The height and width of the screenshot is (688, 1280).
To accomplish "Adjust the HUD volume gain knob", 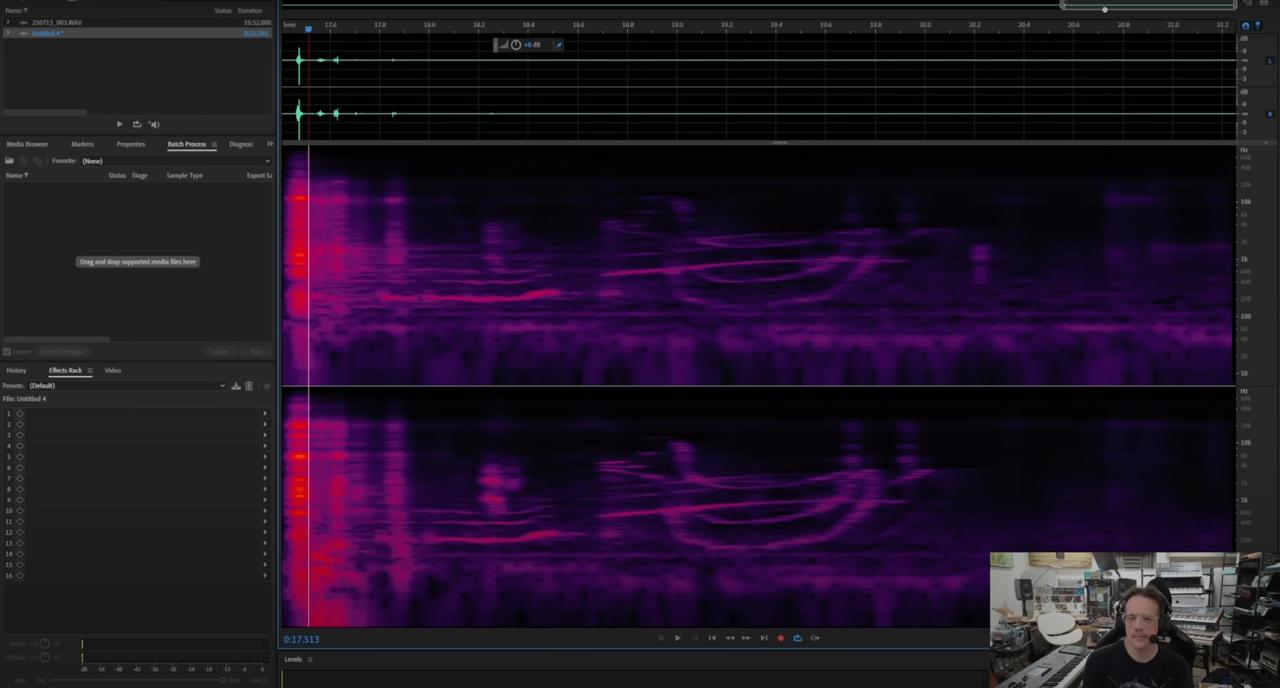I will coord(516,45).
